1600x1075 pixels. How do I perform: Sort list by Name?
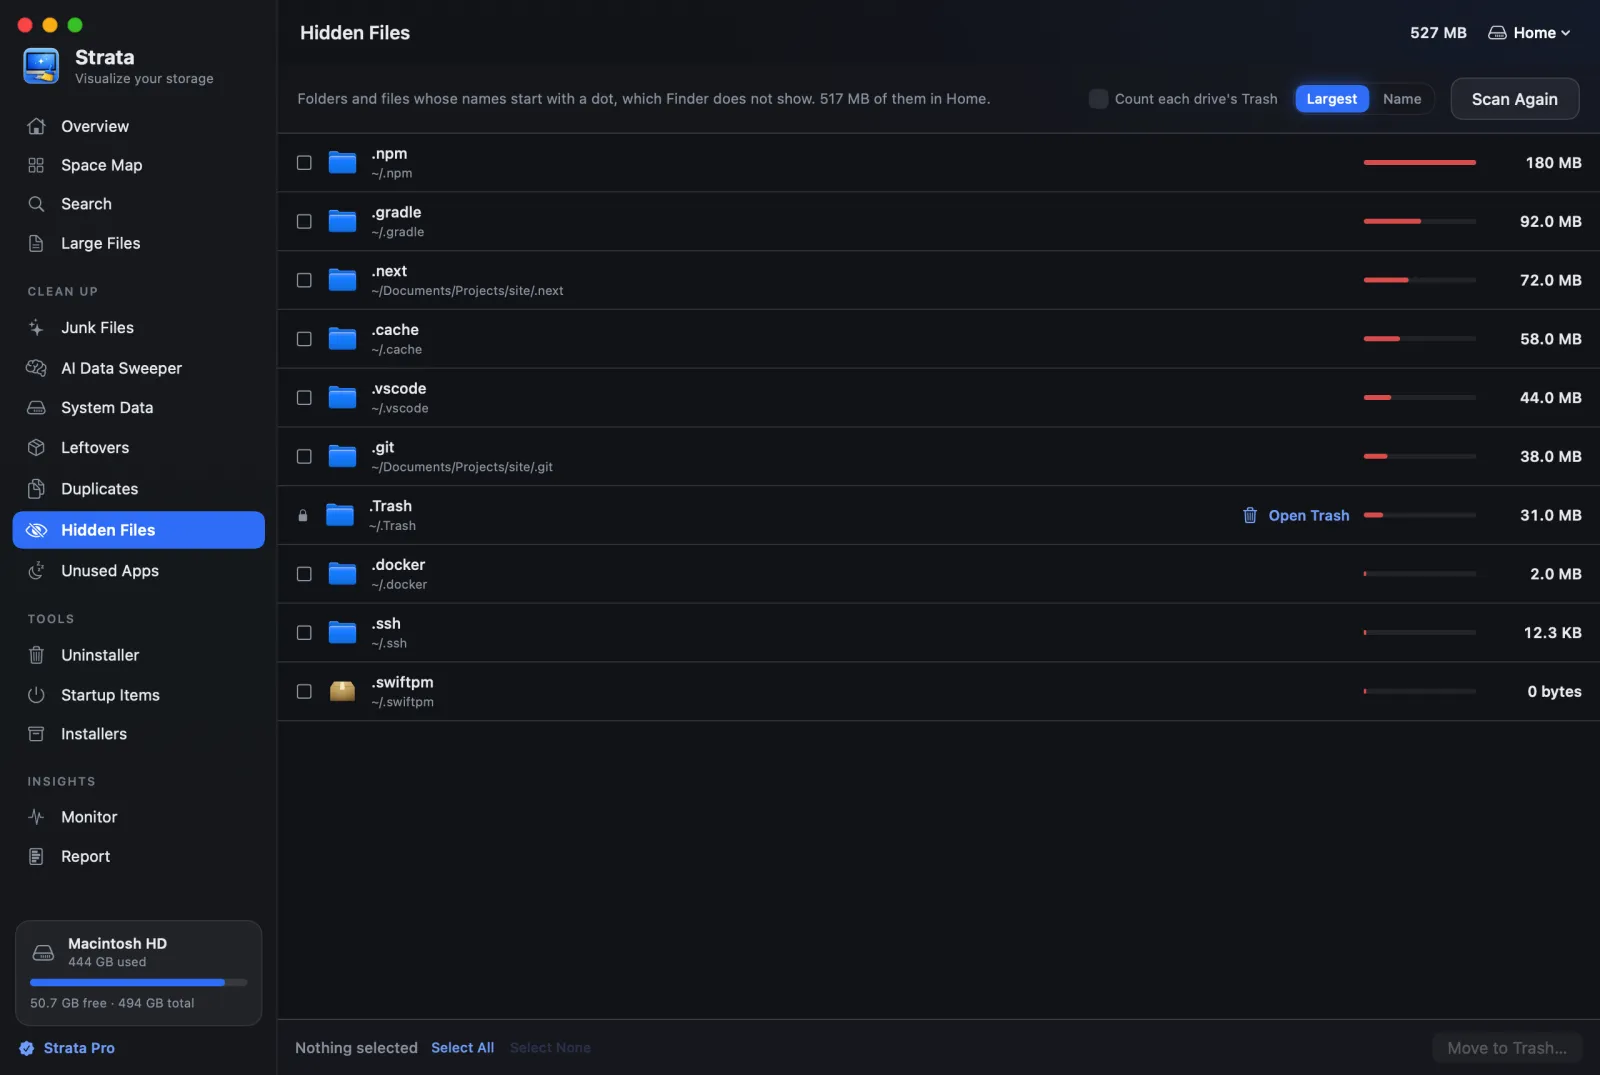coord(1402,99)
